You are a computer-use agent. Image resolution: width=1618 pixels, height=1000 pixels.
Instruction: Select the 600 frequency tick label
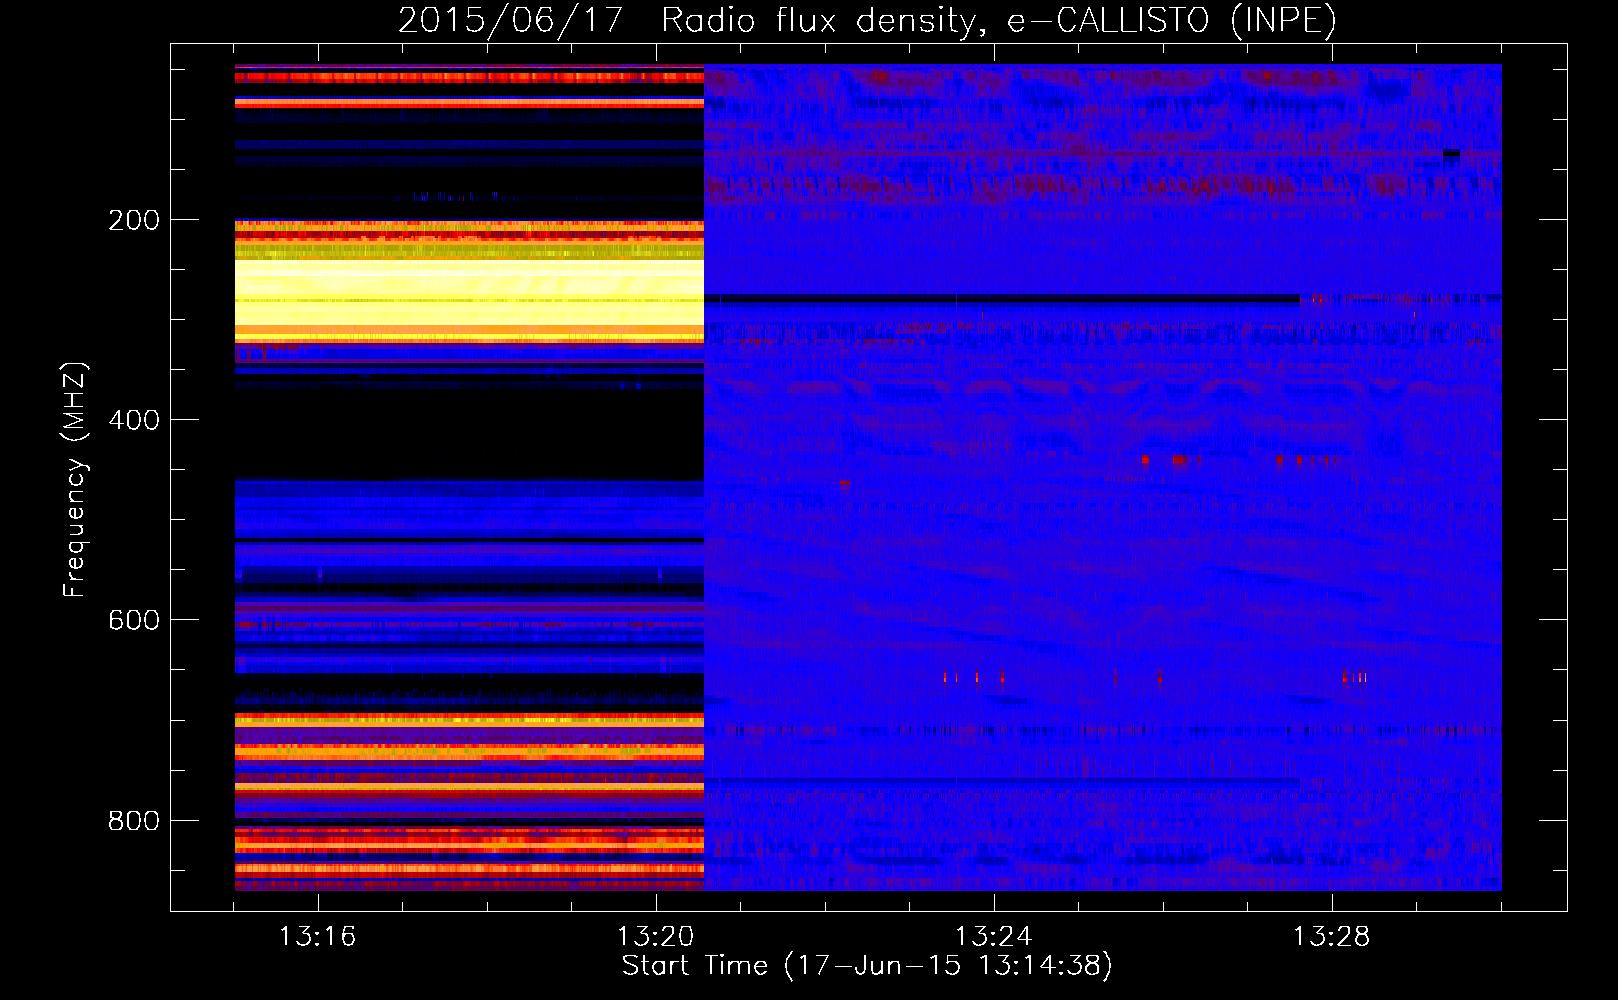134,620
